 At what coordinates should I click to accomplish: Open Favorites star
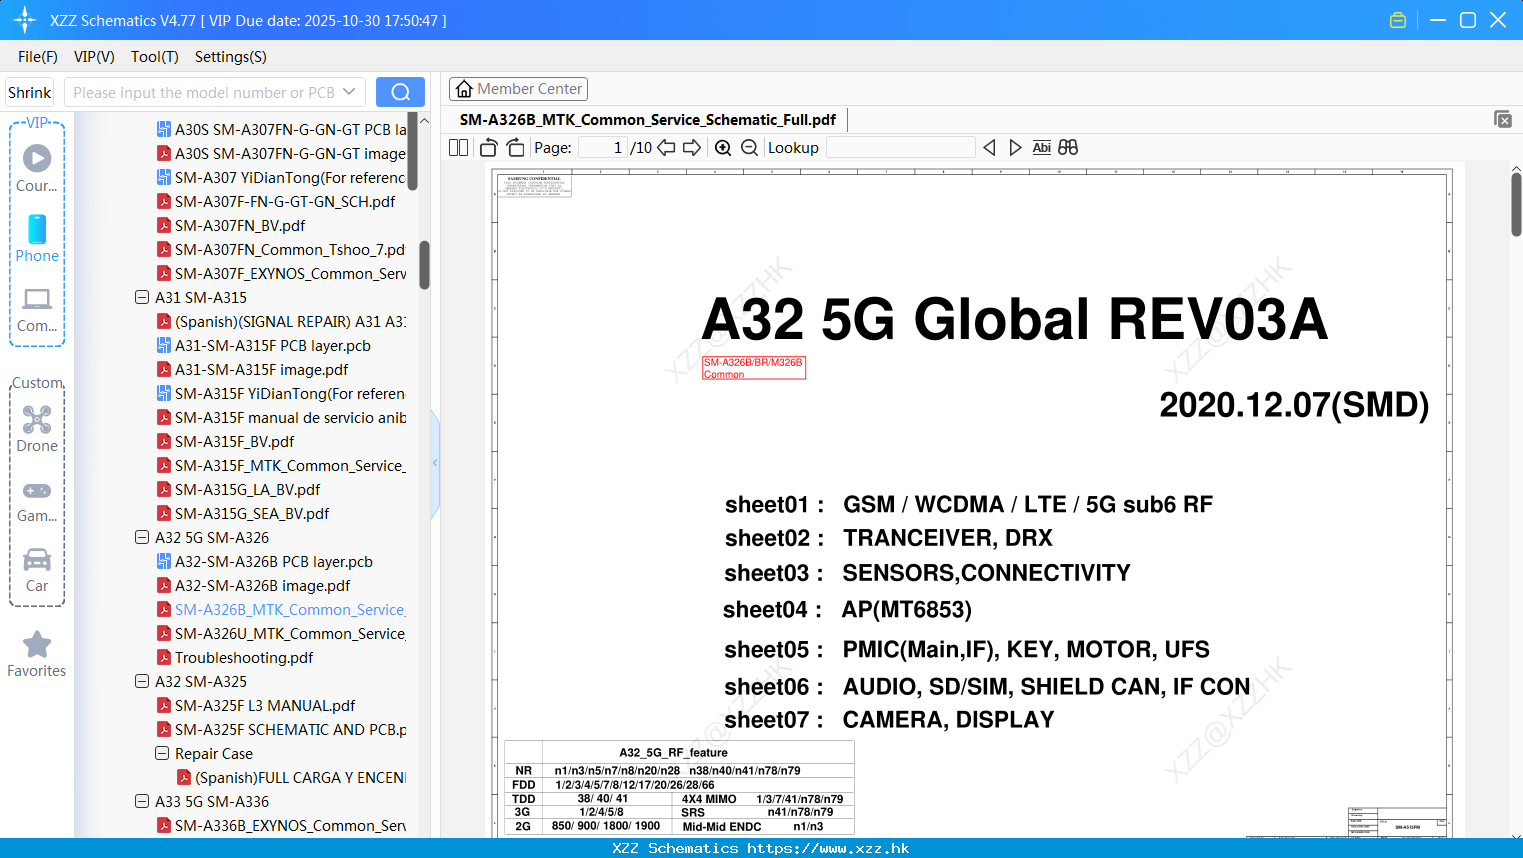point(37,654)
